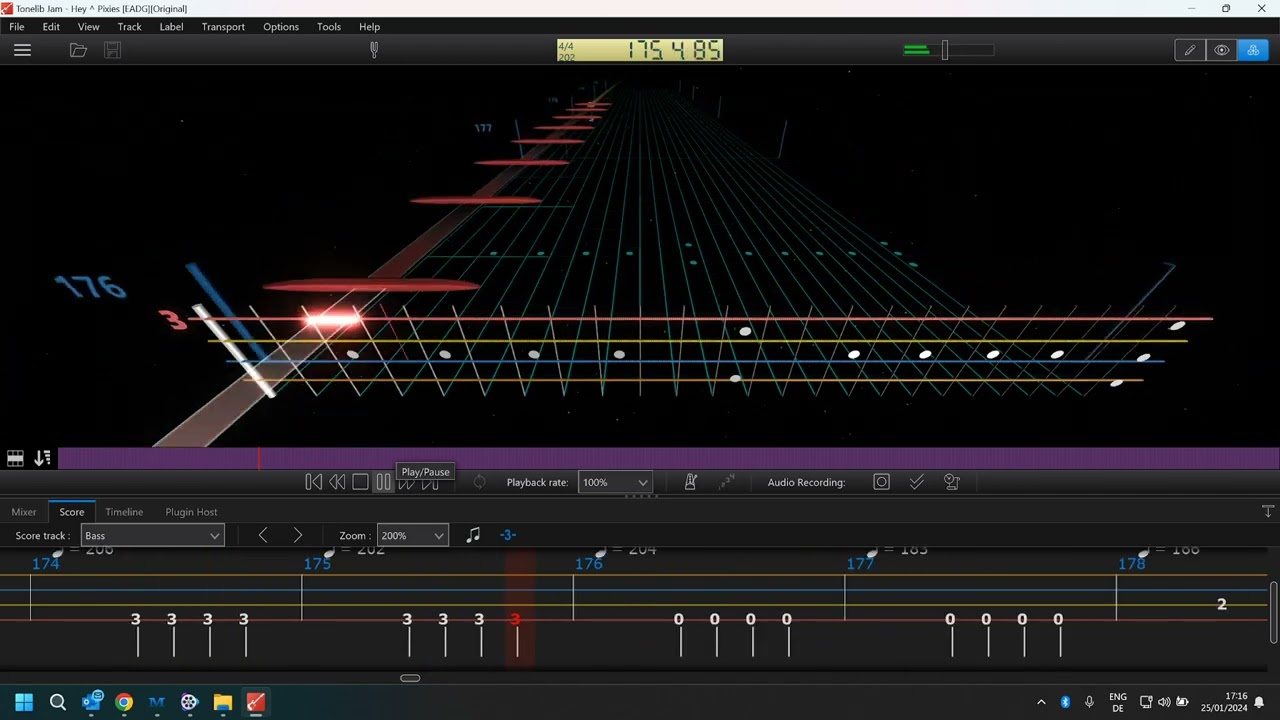Jump to the song start

click(313, 482)
